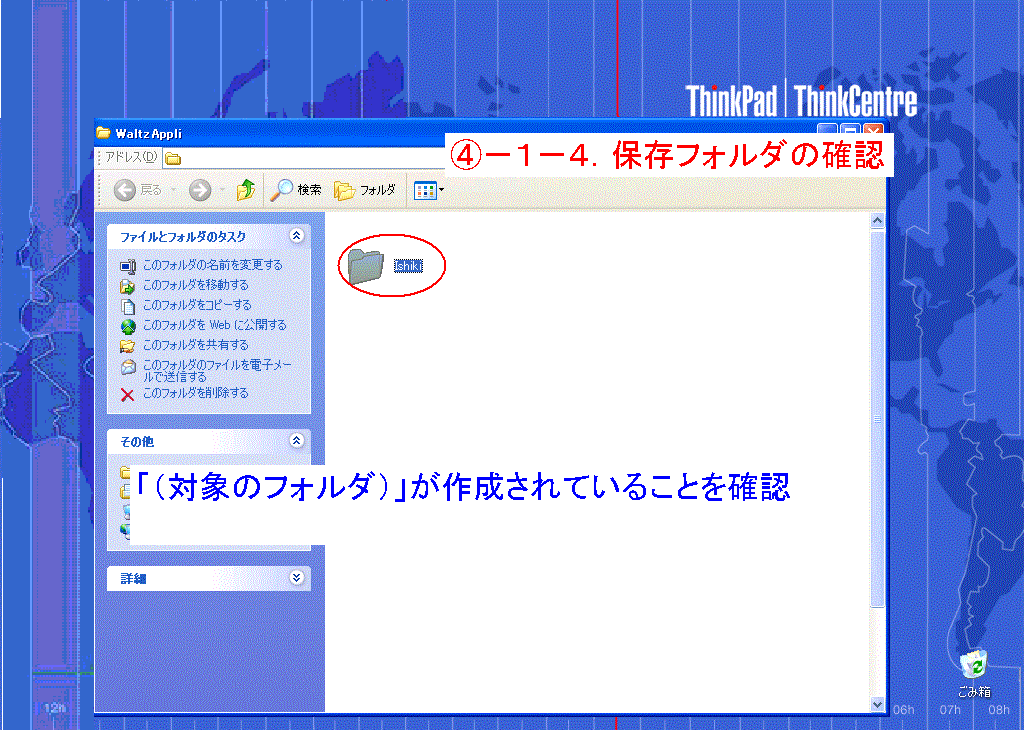This screenshot has width=1024, height=732.
Task: Click このフォルダを共有する link
Action: point(195,345)
